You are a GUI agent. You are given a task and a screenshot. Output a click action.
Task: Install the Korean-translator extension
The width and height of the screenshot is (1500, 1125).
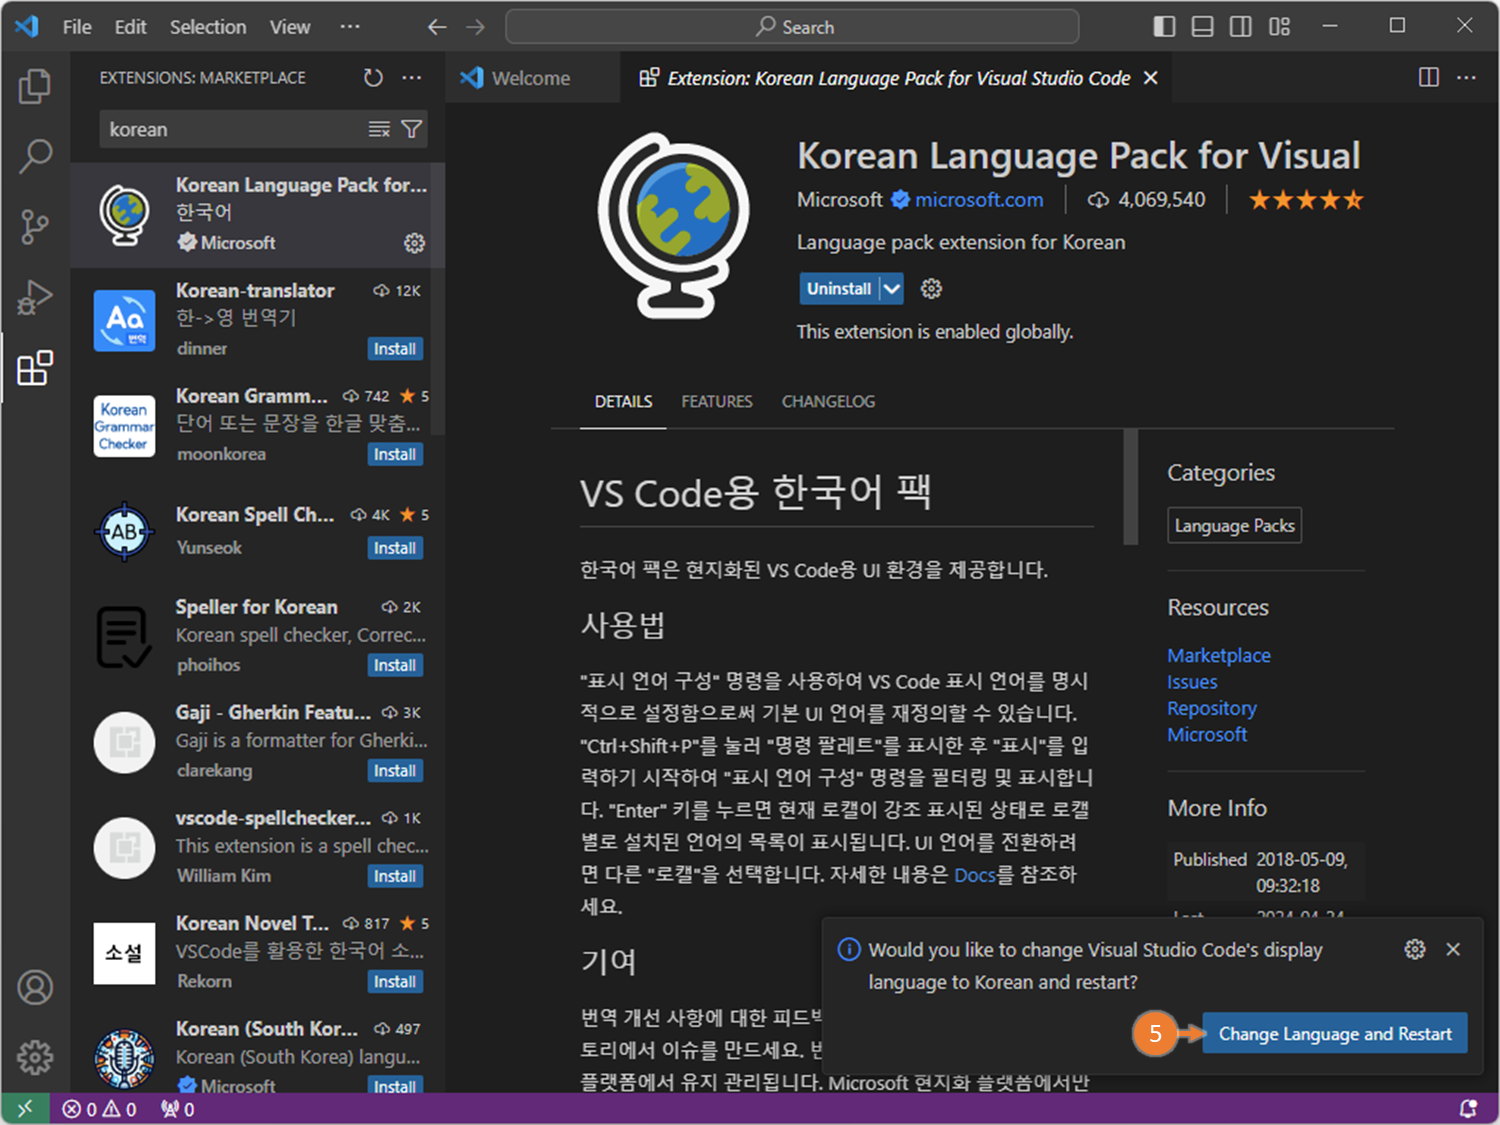395,349
